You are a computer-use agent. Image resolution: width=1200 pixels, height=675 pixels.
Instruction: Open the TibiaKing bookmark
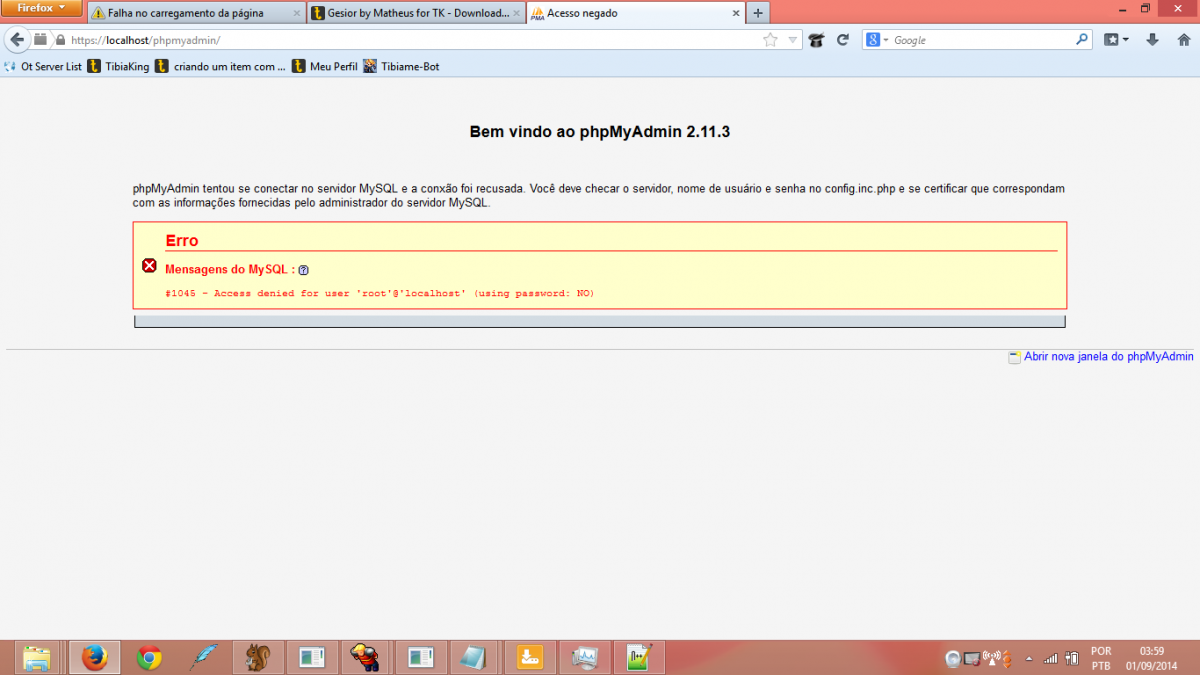(118, 66)
